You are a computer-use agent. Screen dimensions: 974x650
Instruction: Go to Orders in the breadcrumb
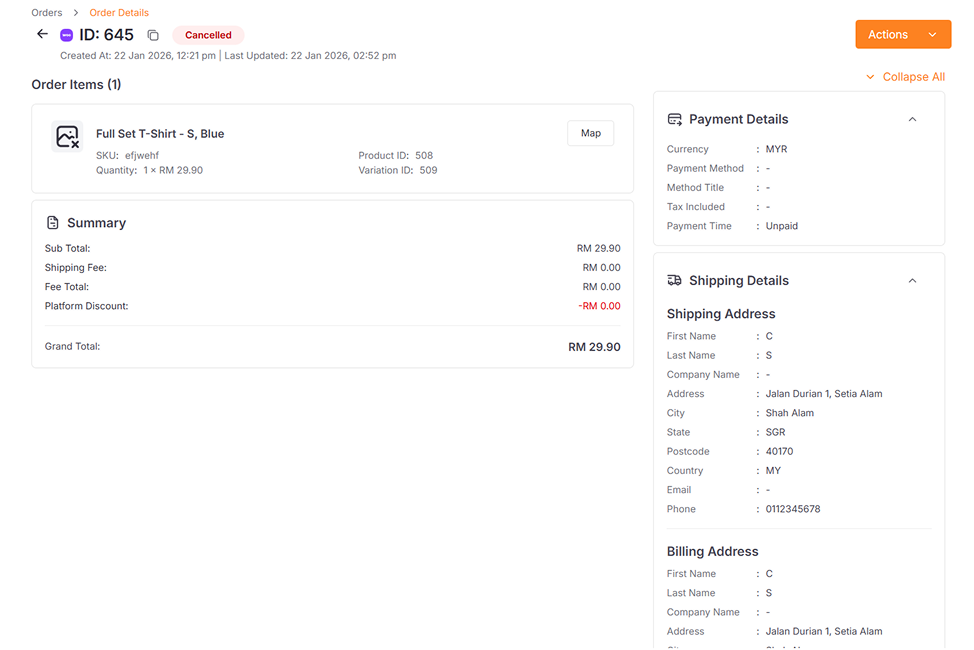pyautogui.click(x=46, y=13)
